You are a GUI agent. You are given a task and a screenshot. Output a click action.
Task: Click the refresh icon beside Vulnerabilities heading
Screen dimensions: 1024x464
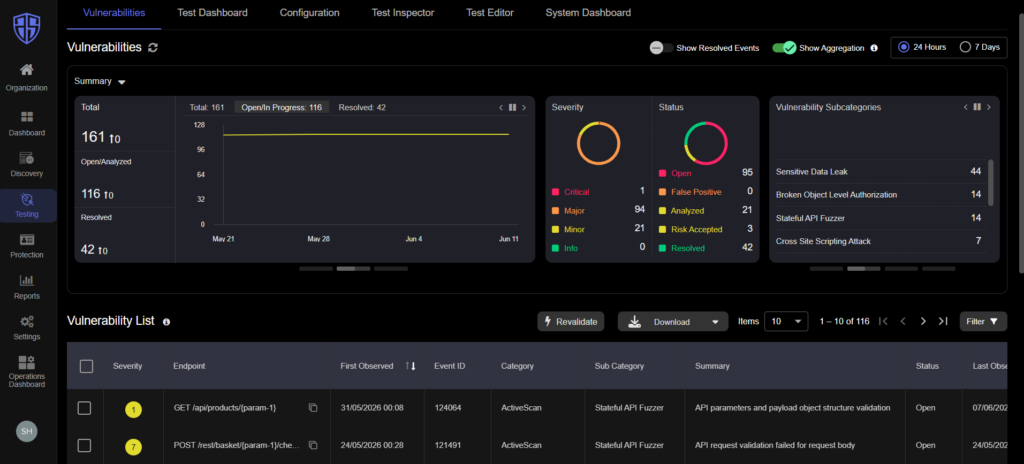[153, 48]
